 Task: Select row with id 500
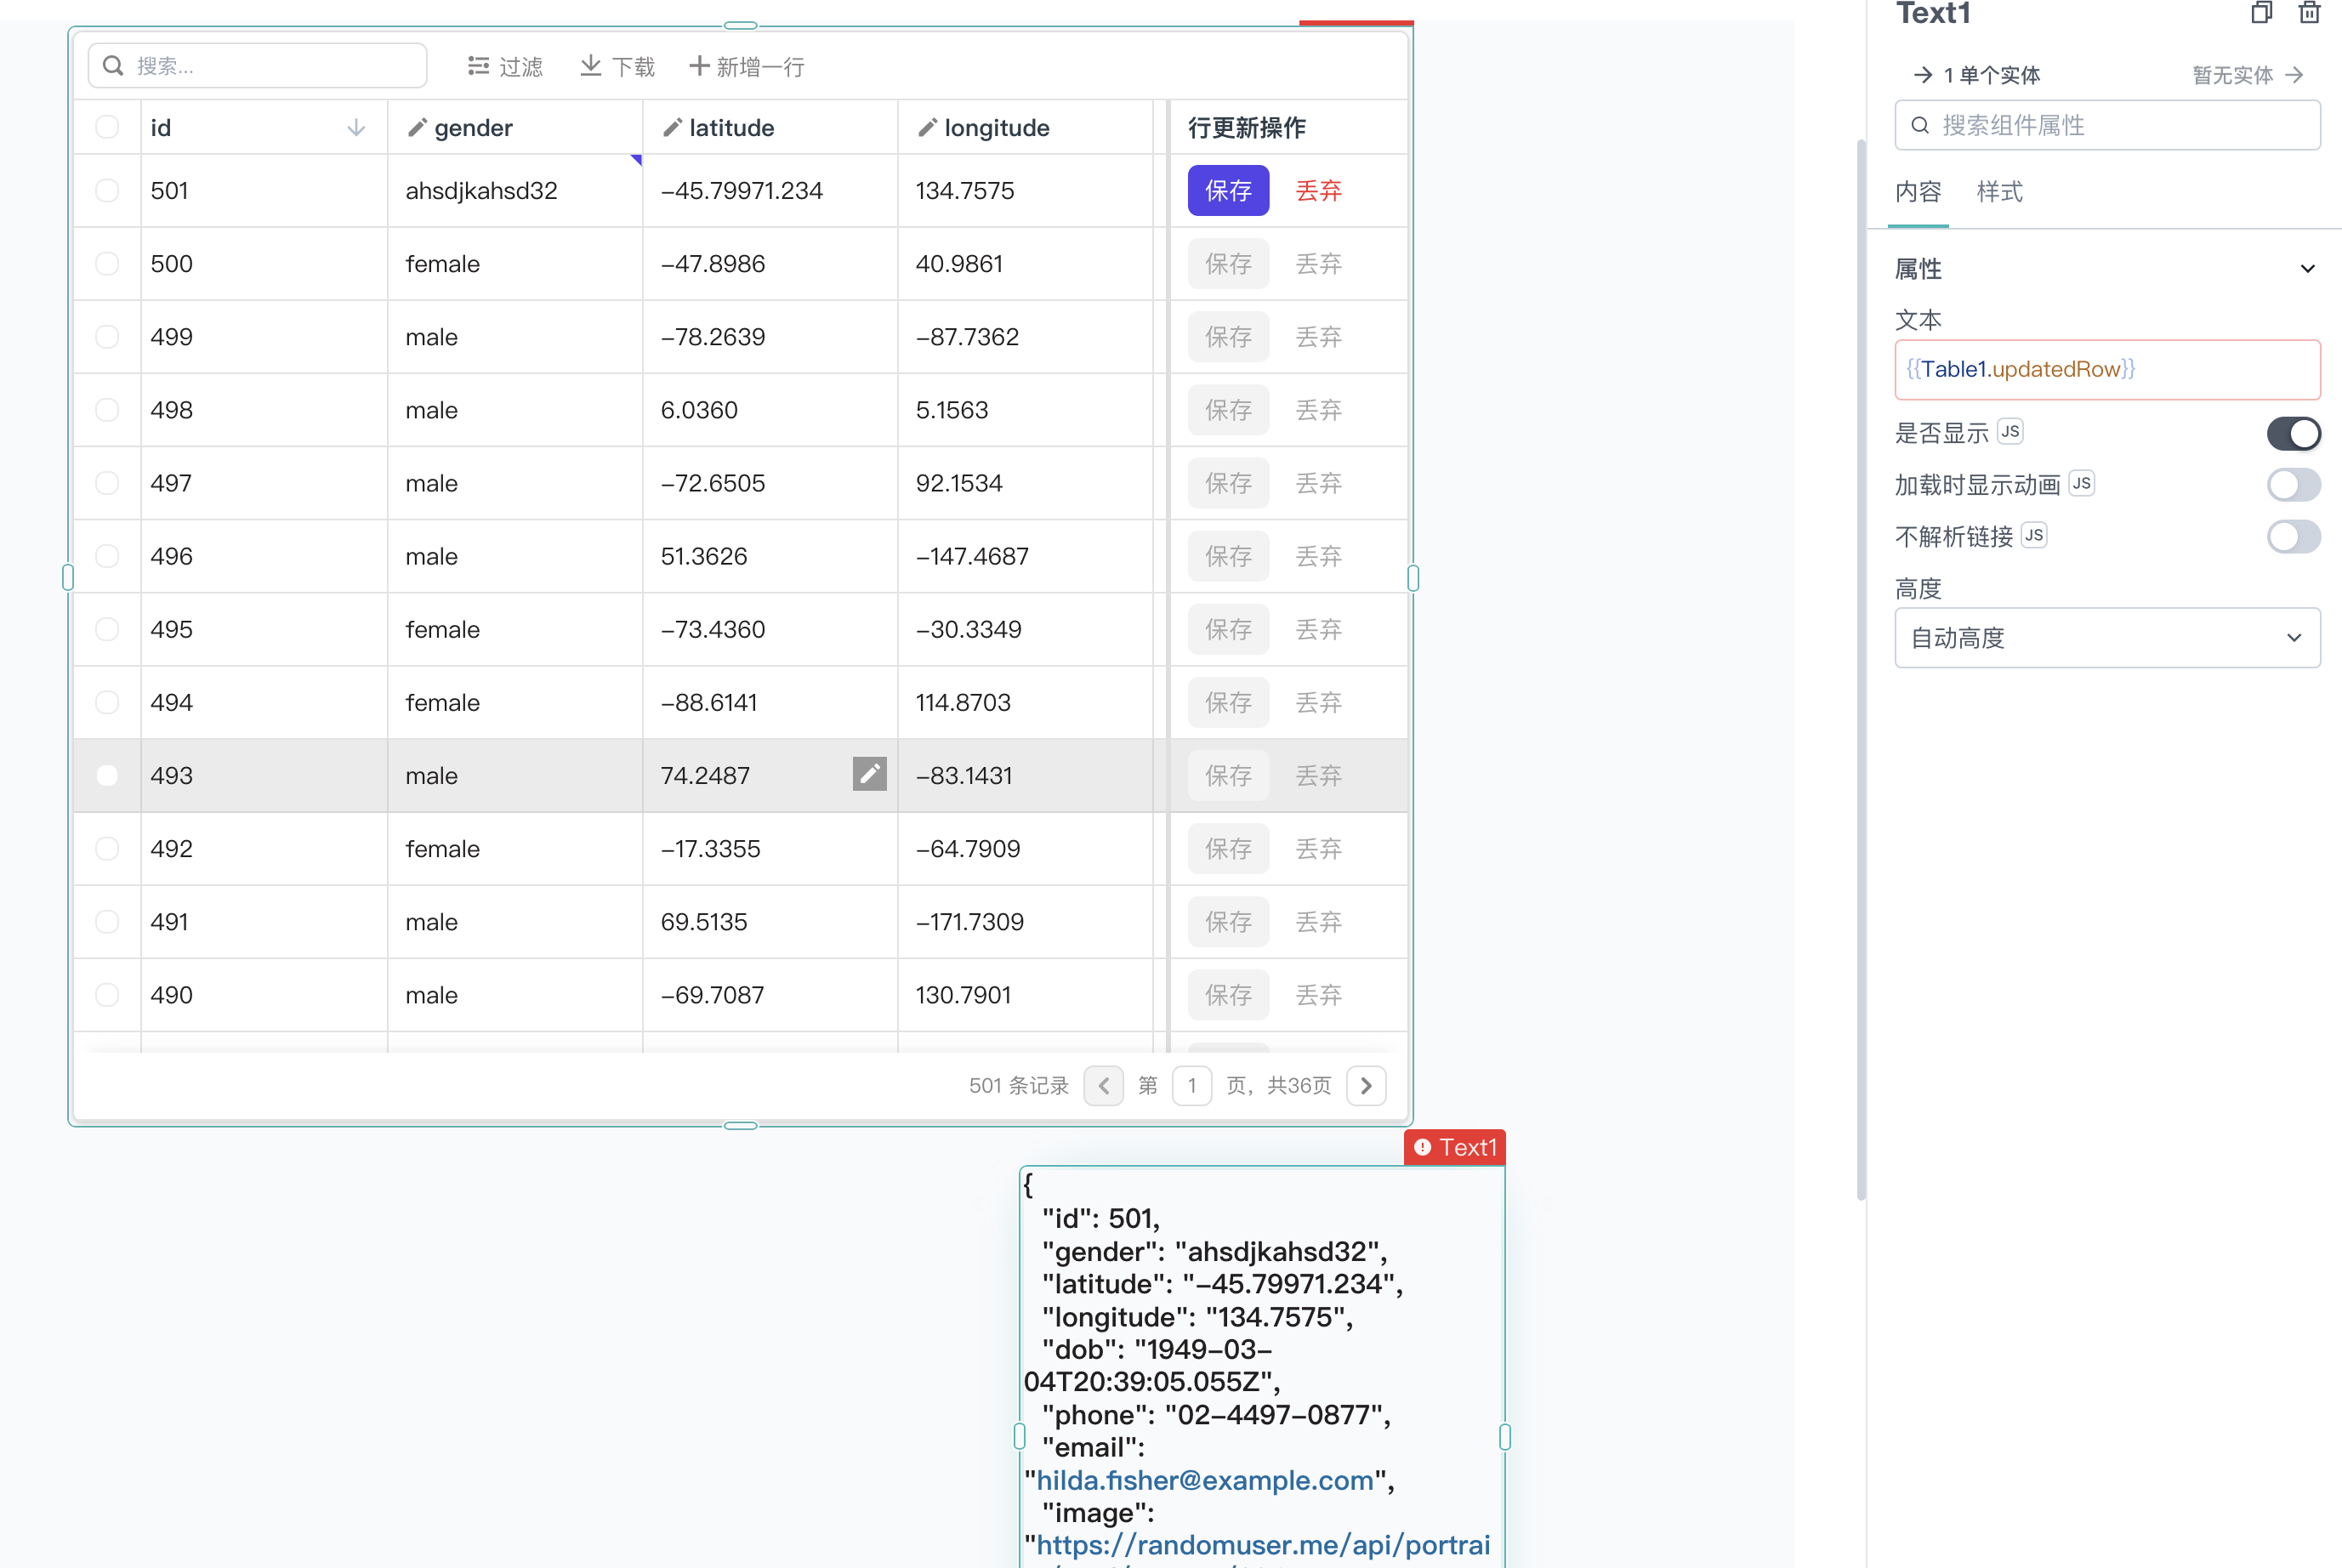[107, 263]
